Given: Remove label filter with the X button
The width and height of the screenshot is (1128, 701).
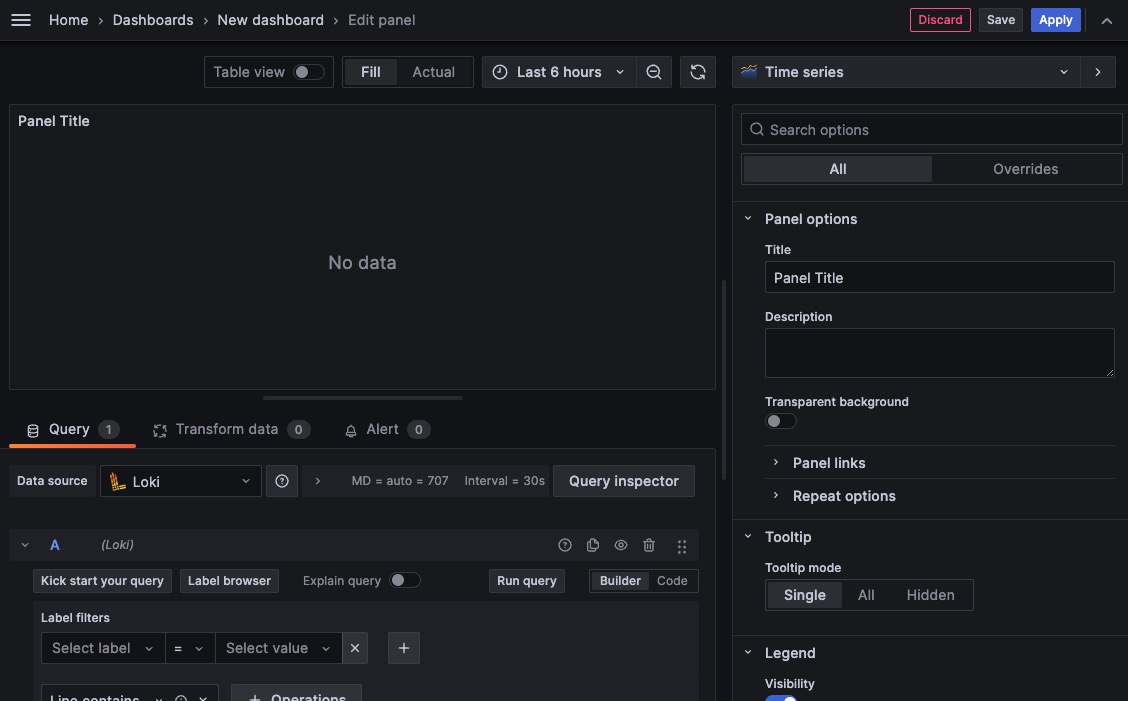Looking at the screenshot, I should coord(355,648).
